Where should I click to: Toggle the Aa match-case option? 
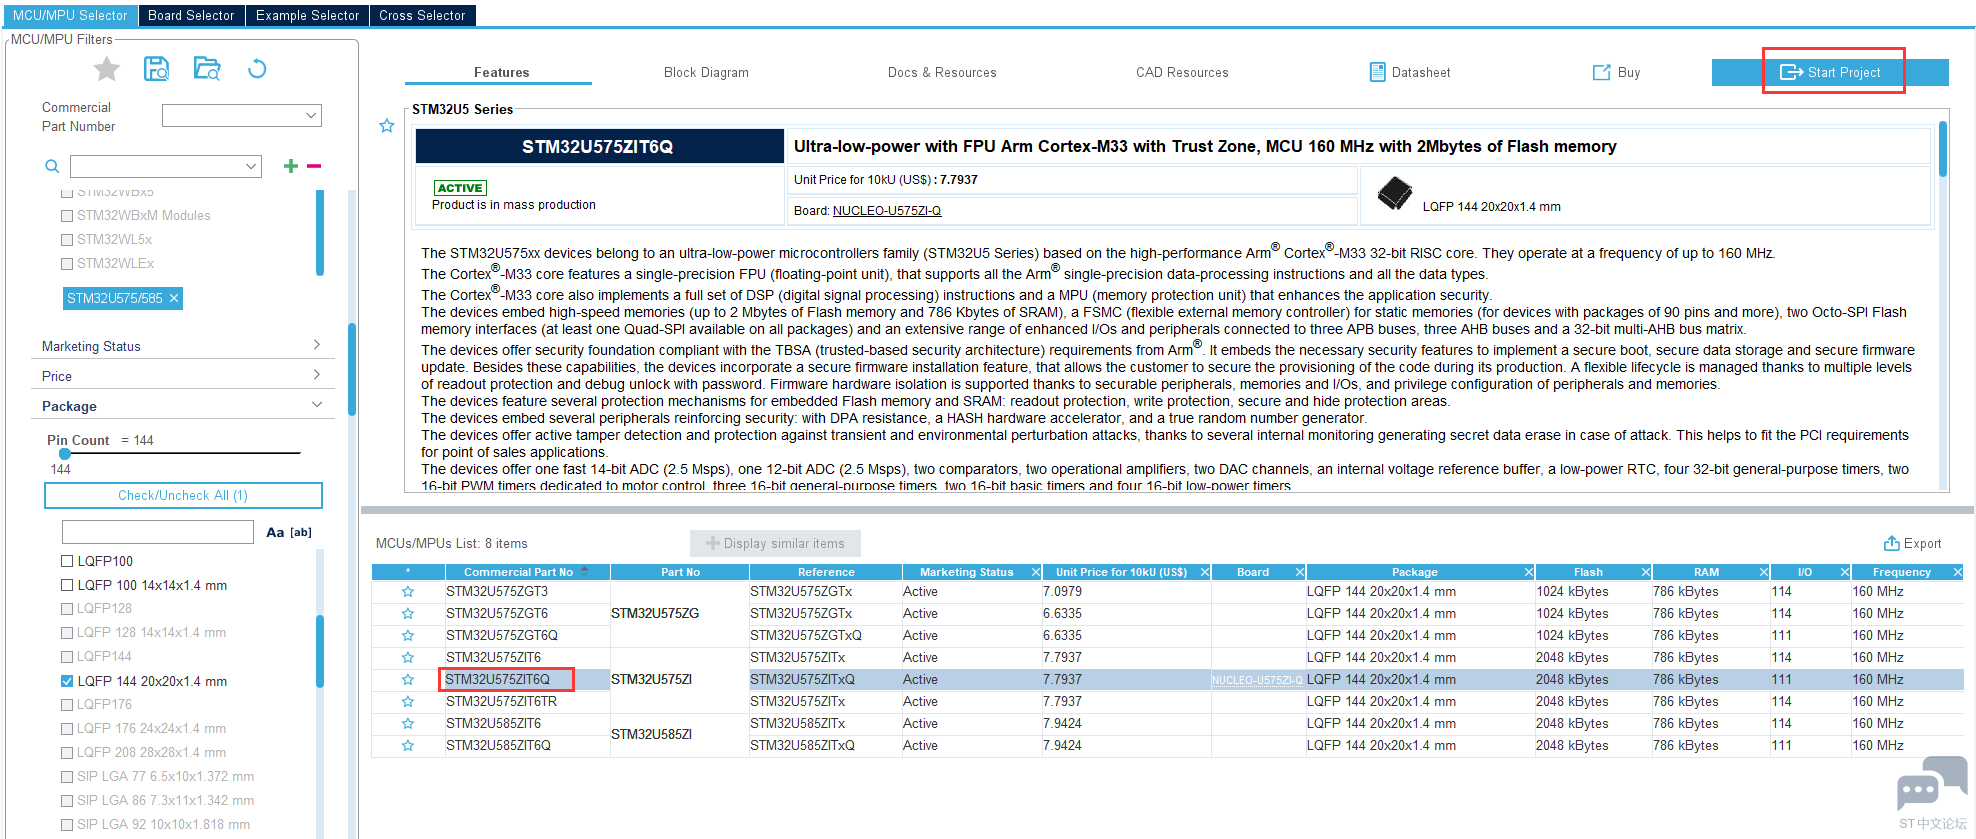[x=275, y=532]
